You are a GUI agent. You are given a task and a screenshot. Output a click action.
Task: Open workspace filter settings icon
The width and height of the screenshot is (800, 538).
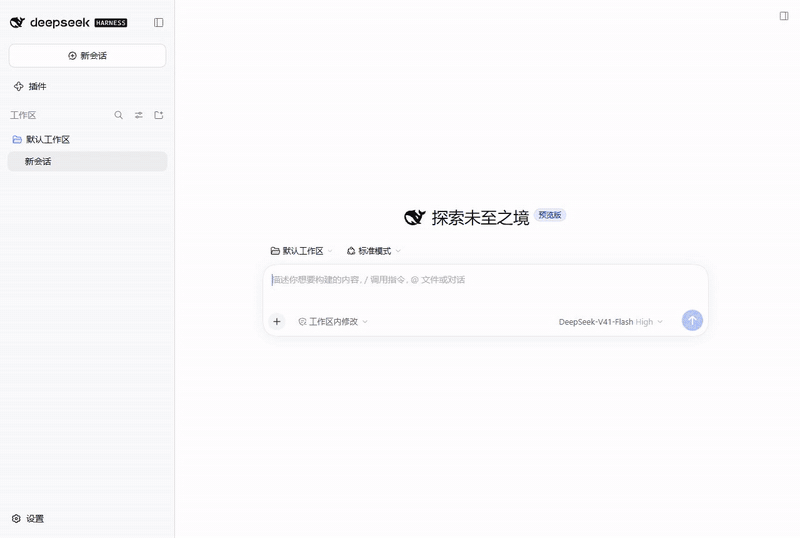click(139, 115)
